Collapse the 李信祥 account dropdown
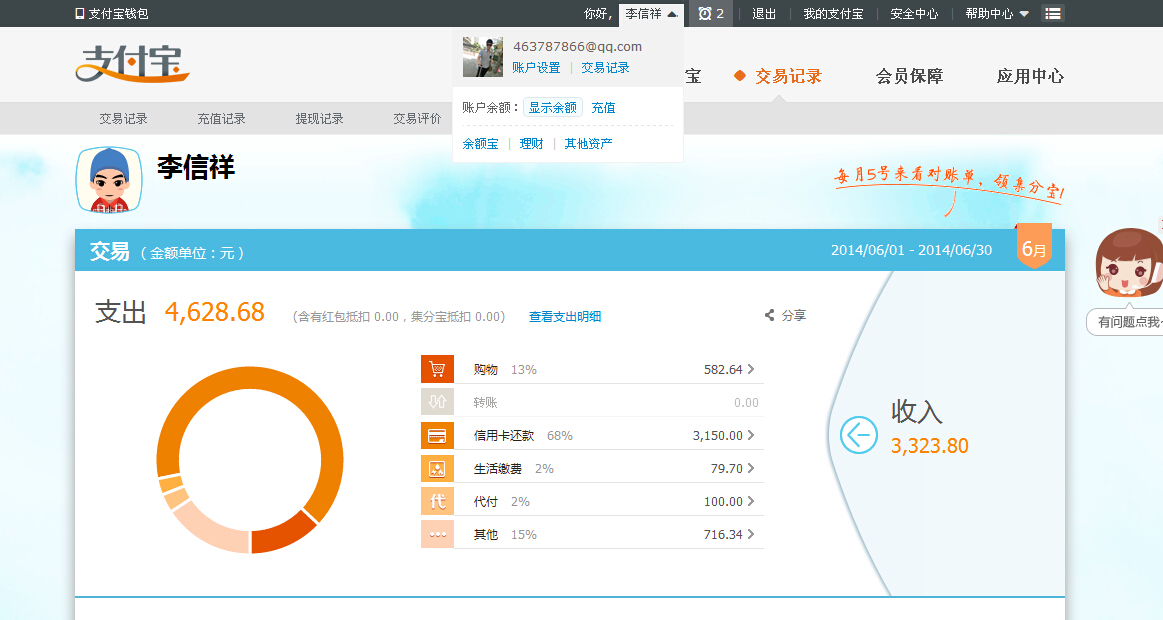Screen dimensions: 1163x620 (x=651, y=14)
